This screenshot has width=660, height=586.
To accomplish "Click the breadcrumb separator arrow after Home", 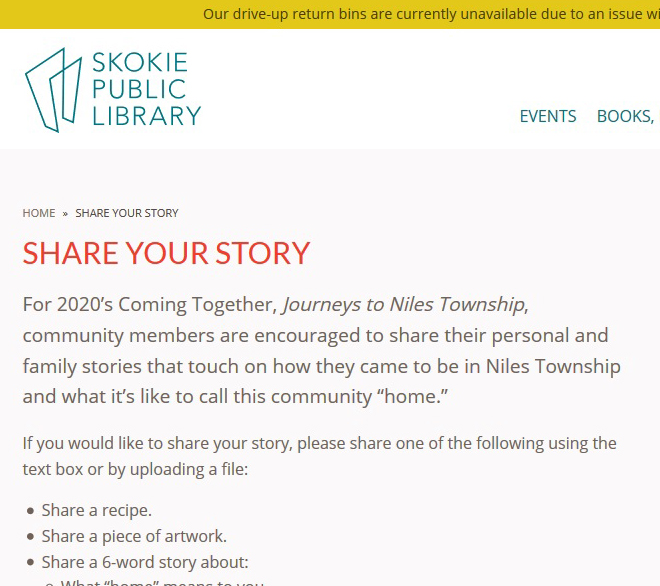I will (x=65, y=213).
